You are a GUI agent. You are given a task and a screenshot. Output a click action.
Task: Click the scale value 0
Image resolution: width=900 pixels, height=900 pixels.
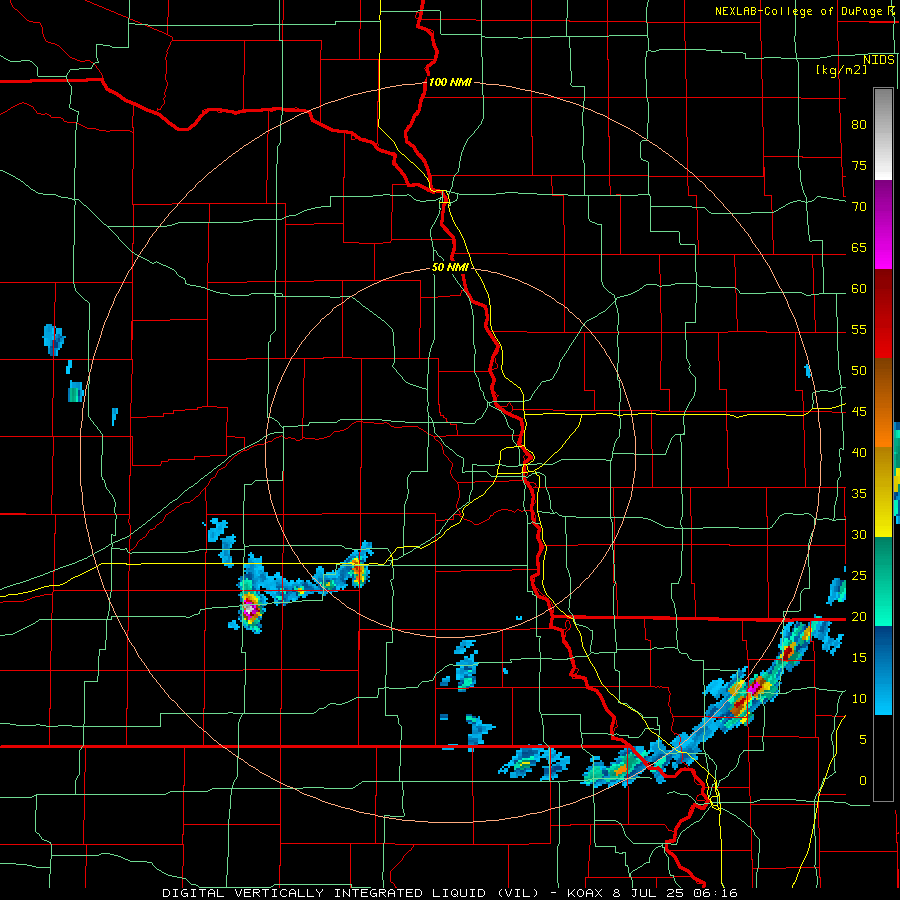(x=863, y=781)
